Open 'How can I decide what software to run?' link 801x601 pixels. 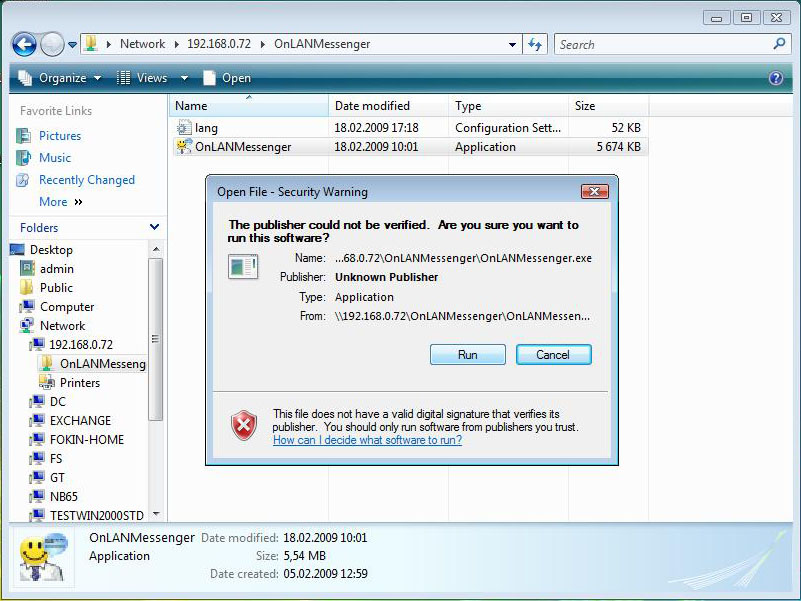(367, 440)
